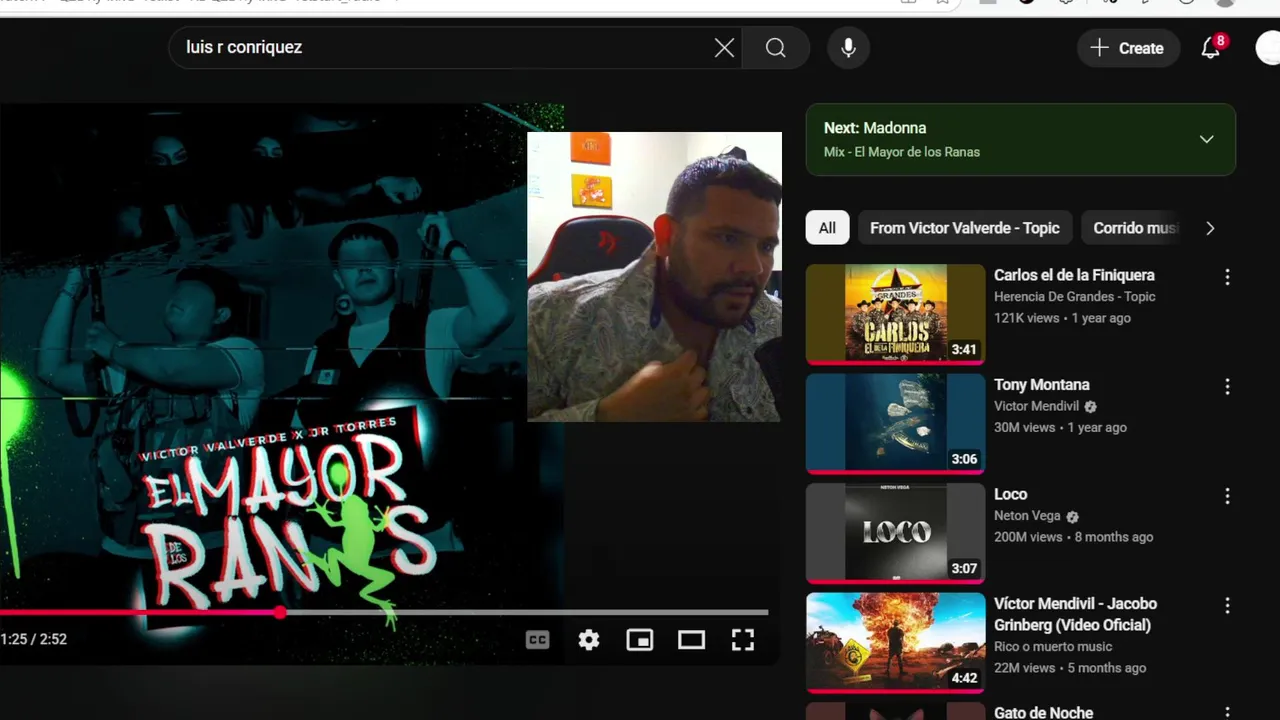Enter full screen mode
1280x720 pixels.
coord(743,640)
